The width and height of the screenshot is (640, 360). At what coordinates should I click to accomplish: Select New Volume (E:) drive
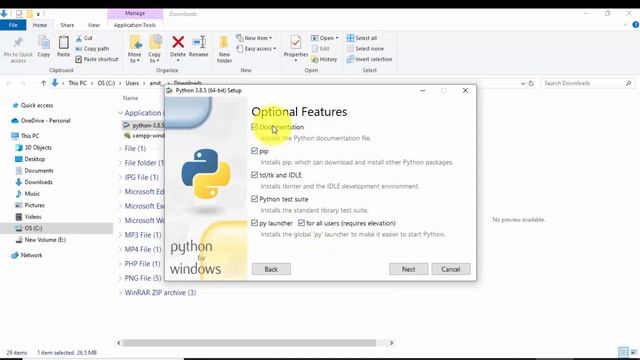click(x=40, y=240)
